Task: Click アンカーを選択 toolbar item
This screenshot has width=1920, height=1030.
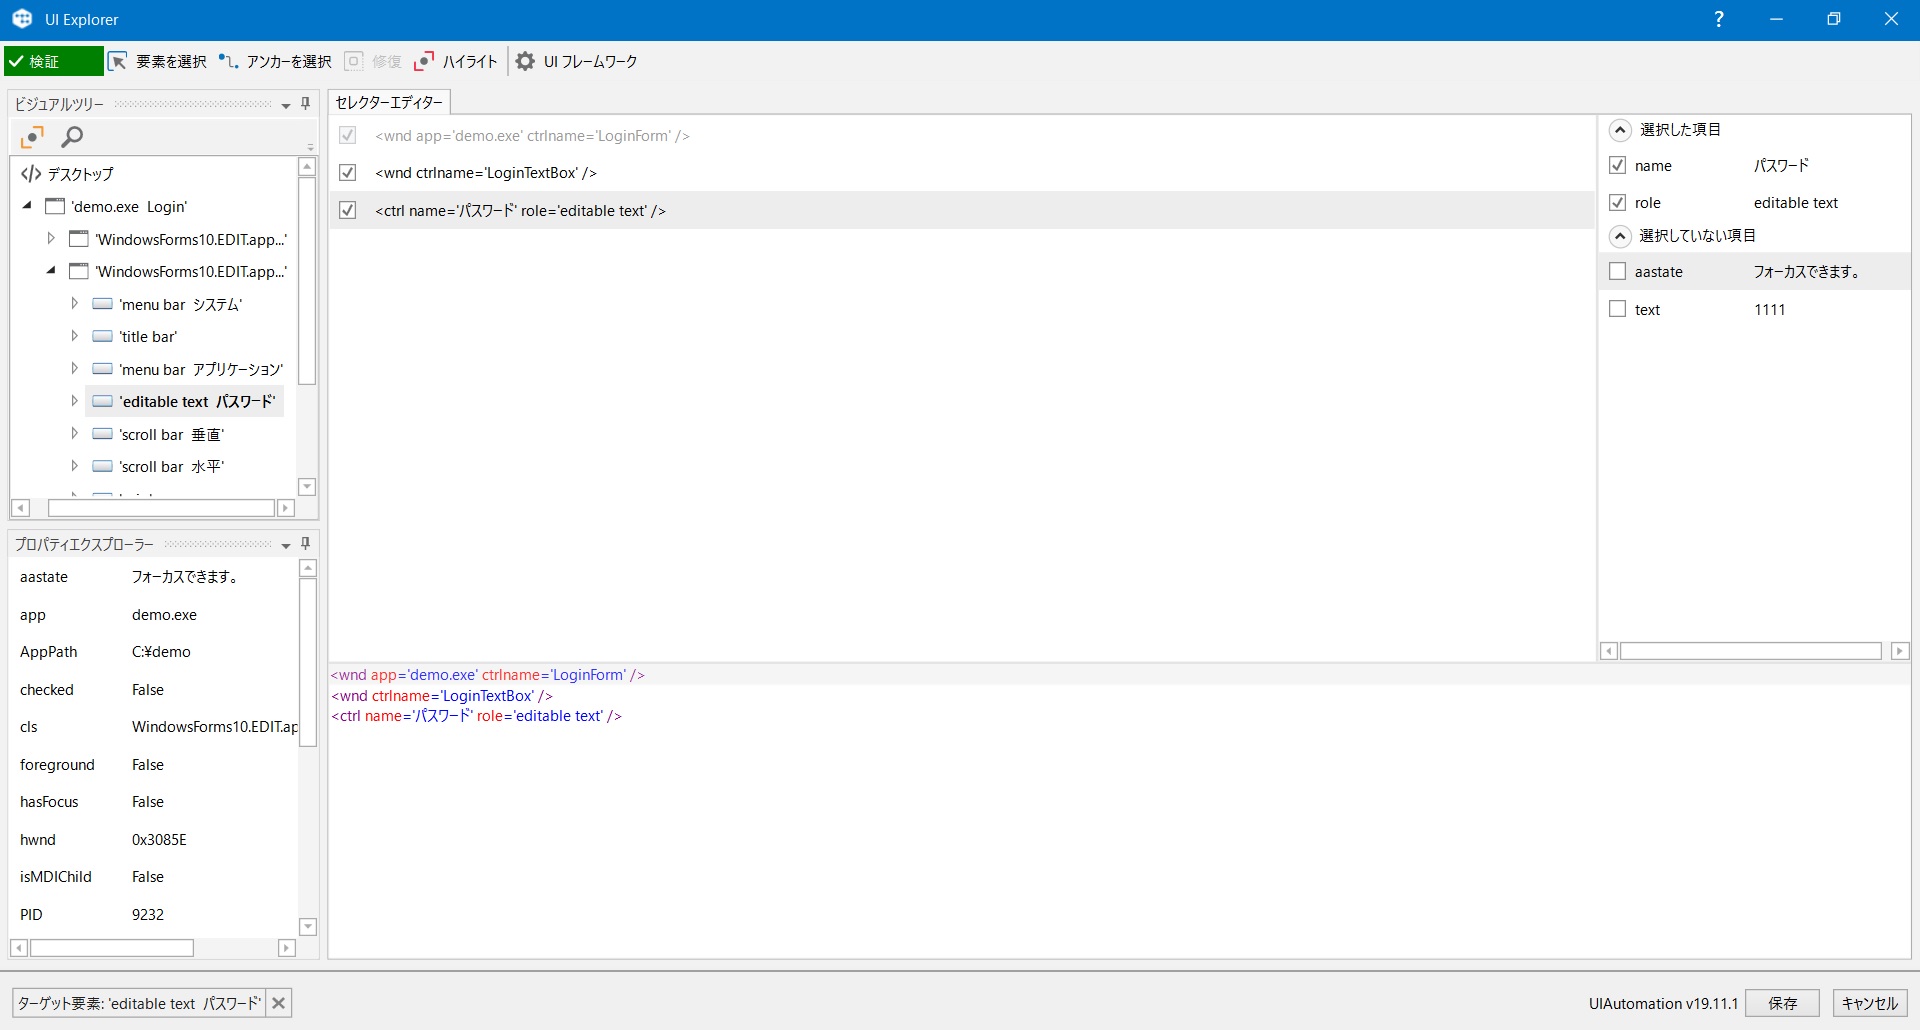Action: click(x=275, y=61)
